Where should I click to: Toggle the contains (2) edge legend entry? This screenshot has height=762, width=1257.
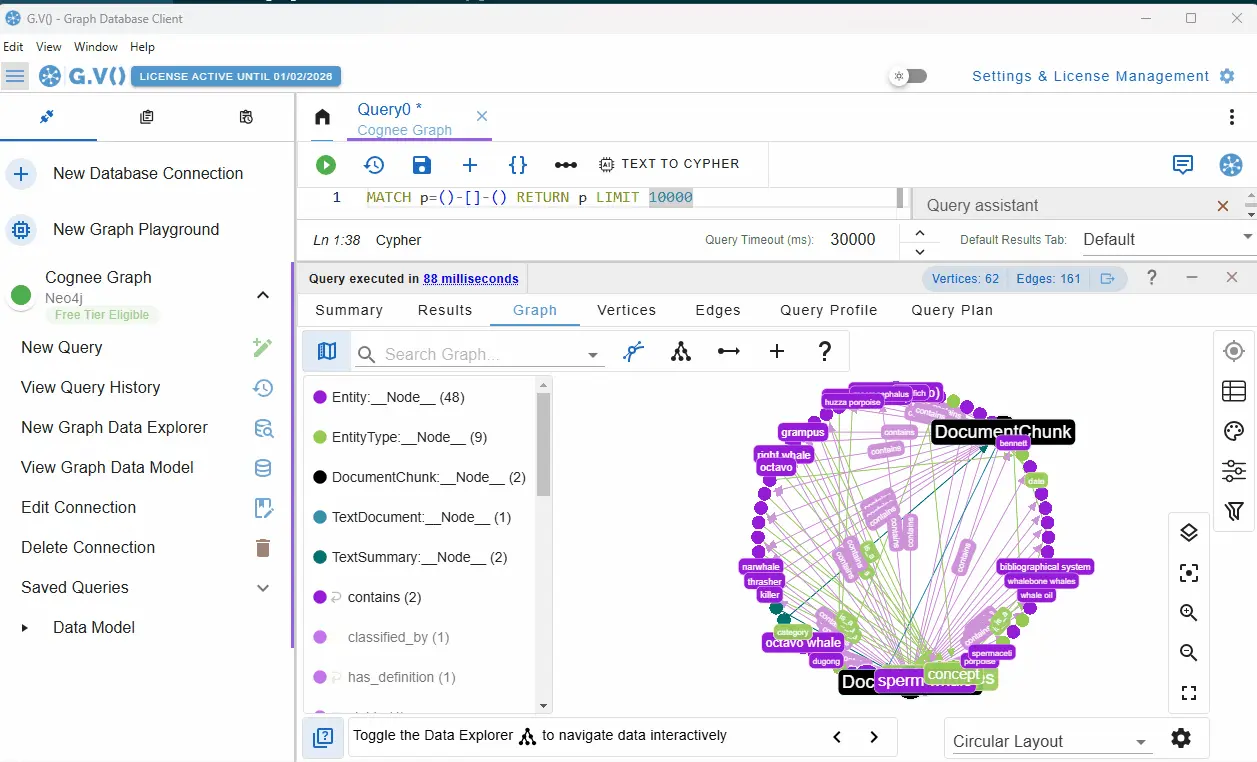point(367,597)
